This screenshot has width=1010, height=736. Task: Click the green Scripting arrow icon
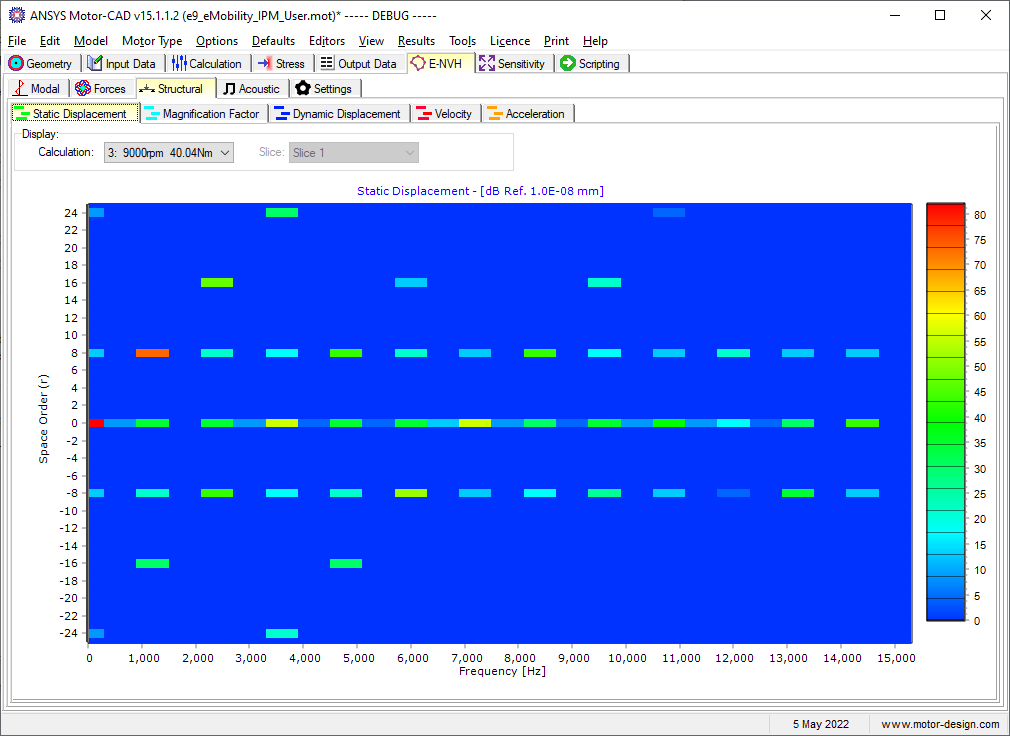(x=567, y=63)
